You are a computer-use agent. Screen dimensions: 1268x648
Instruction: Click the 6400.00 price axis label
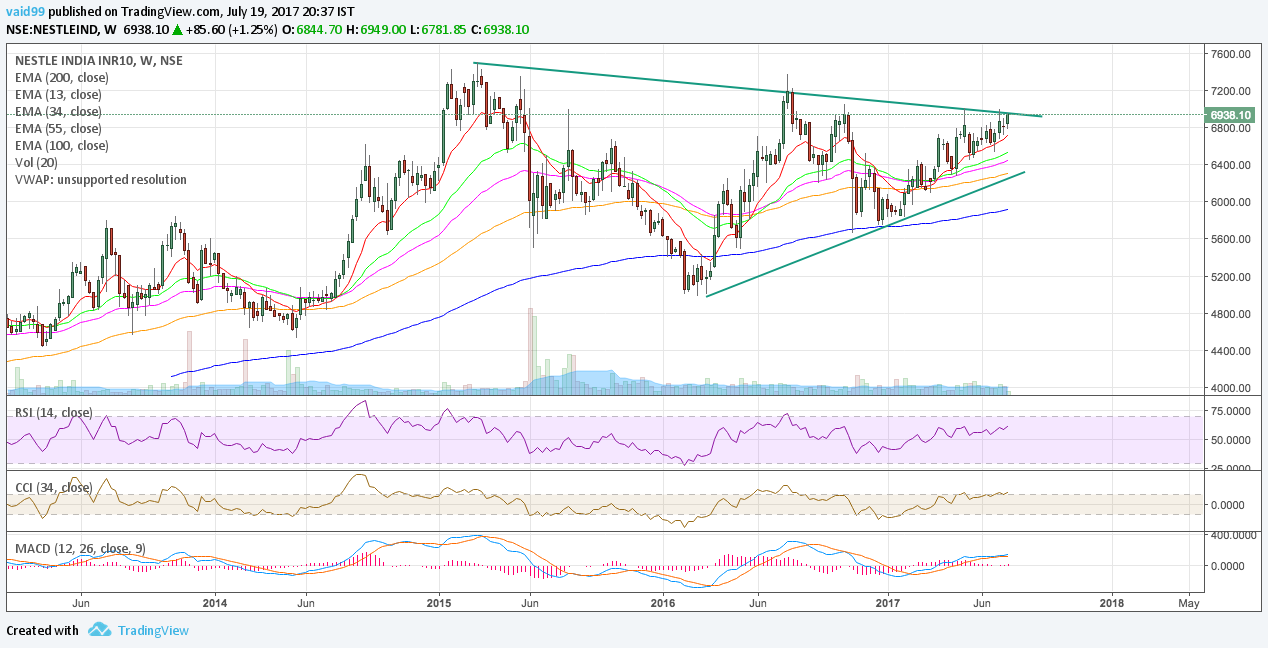(x=1233, y=165)
